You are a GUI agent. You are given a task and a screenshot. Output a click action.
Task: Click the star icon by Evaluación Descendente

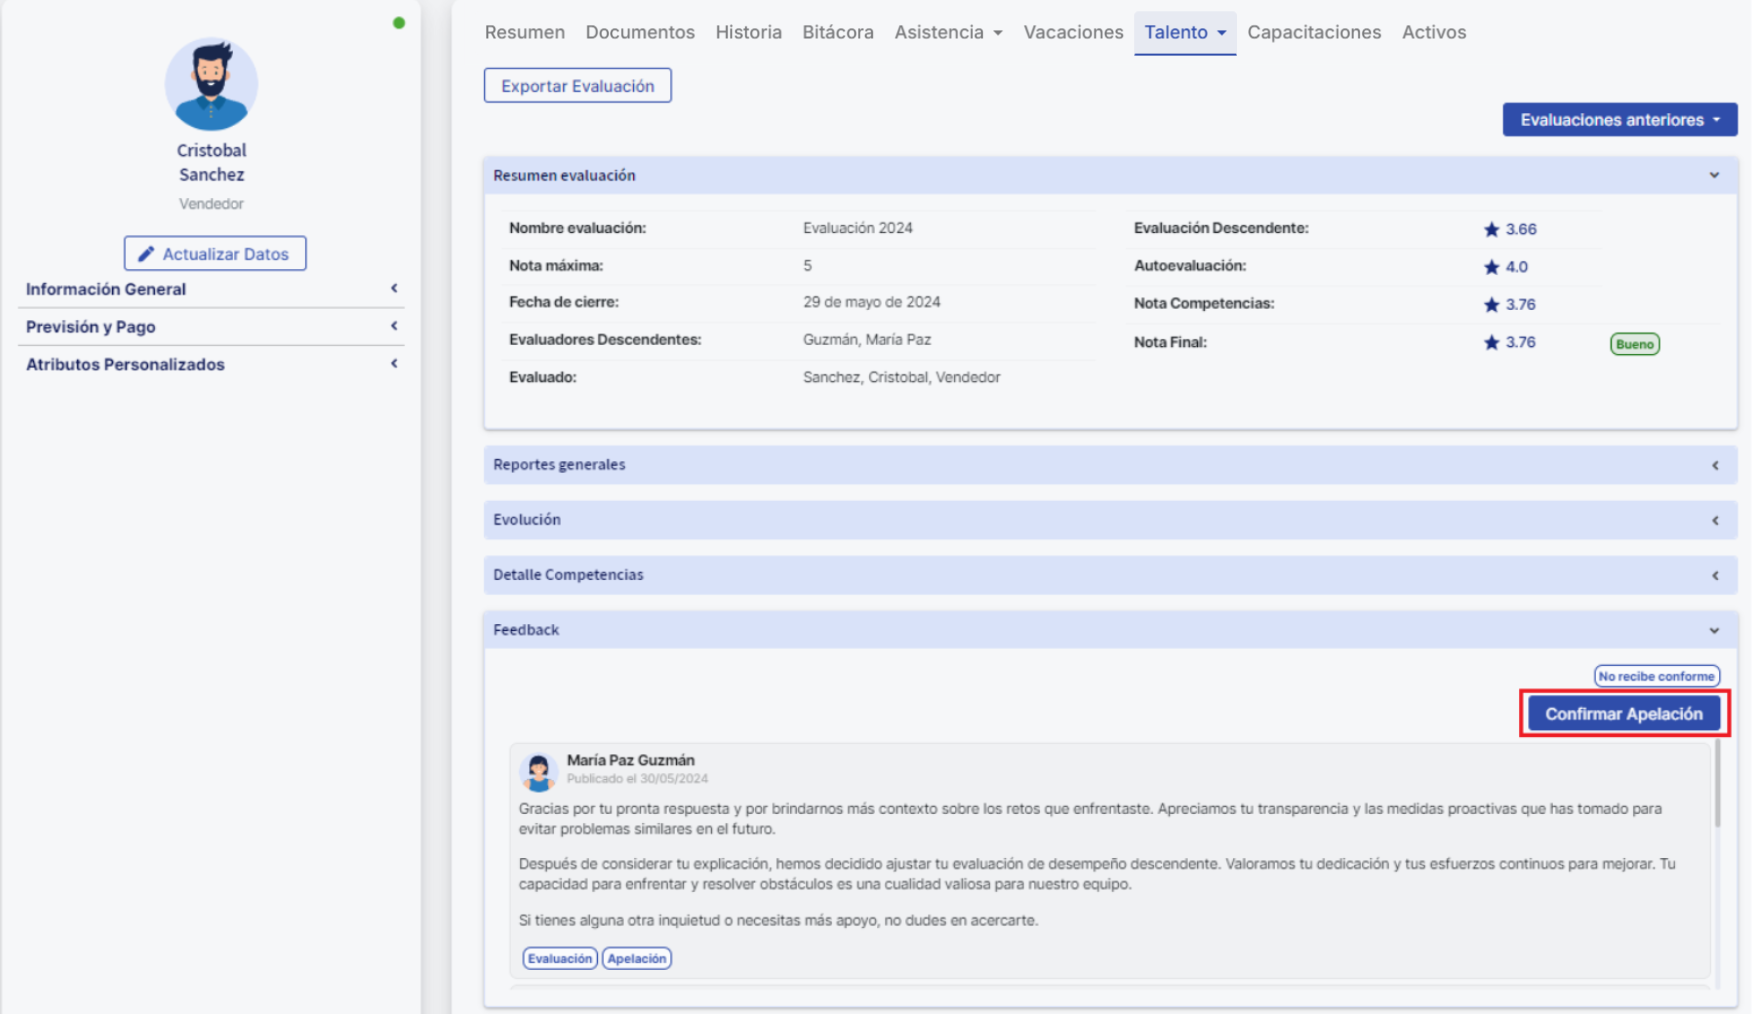coord(1491,230)
